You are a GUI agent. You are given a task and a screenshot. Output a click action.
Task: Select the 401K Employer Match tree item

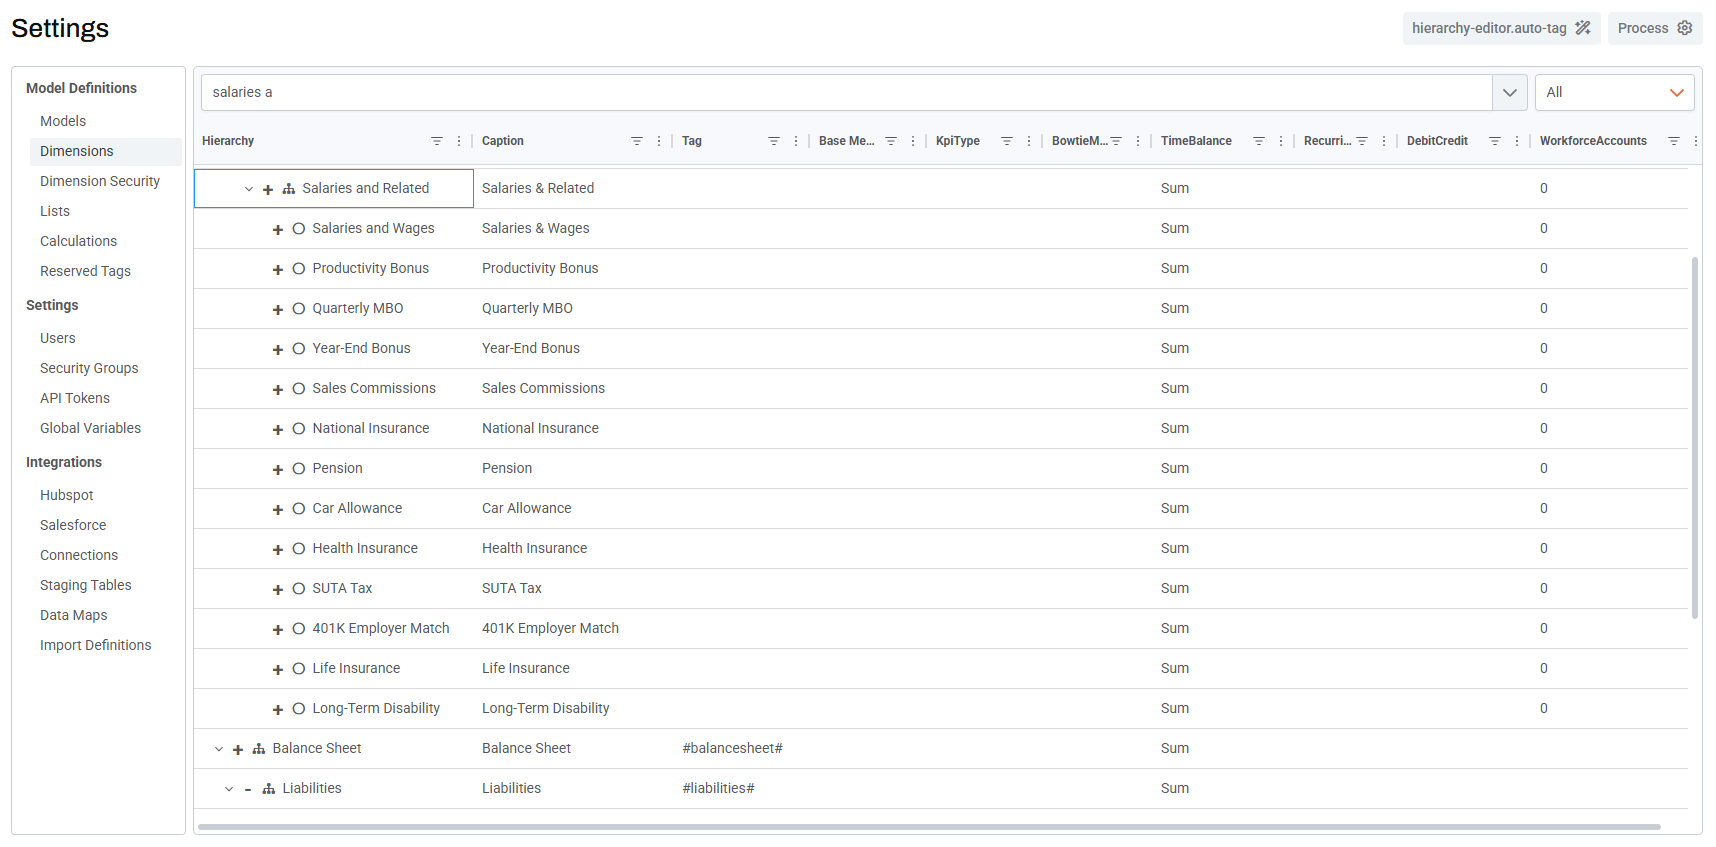point(381,628)
